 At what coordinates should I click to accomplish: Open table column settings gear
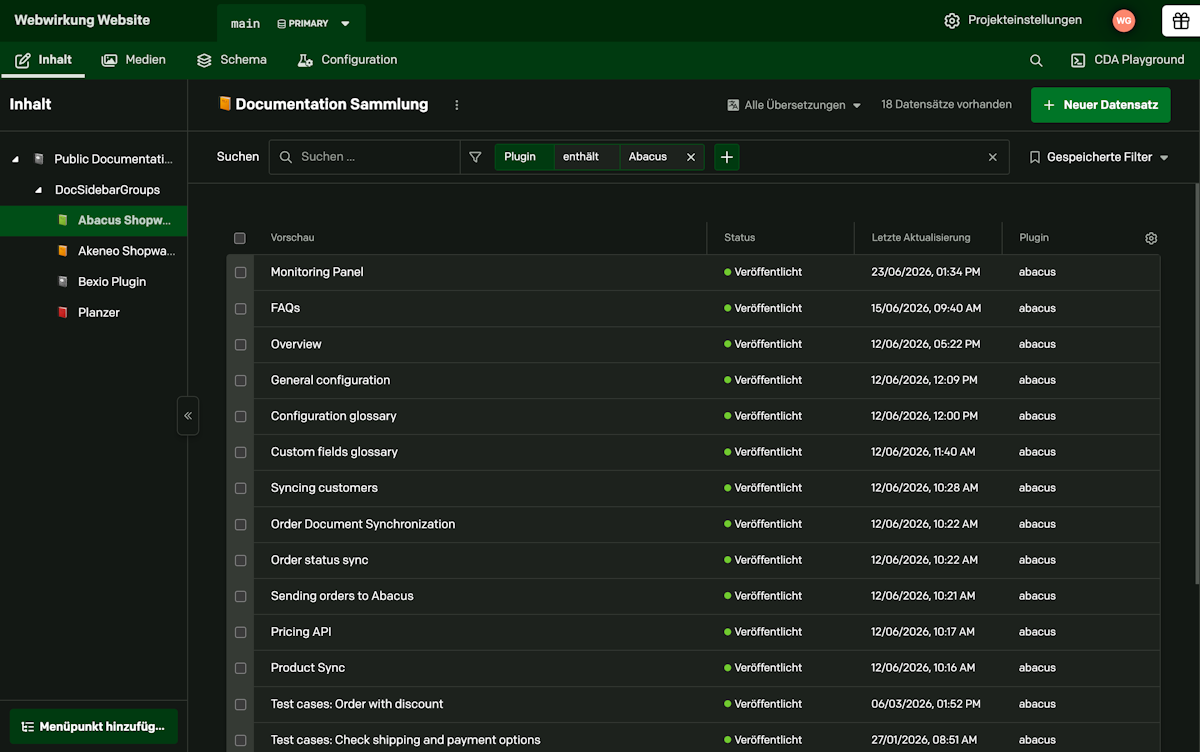click(1151, 238)
